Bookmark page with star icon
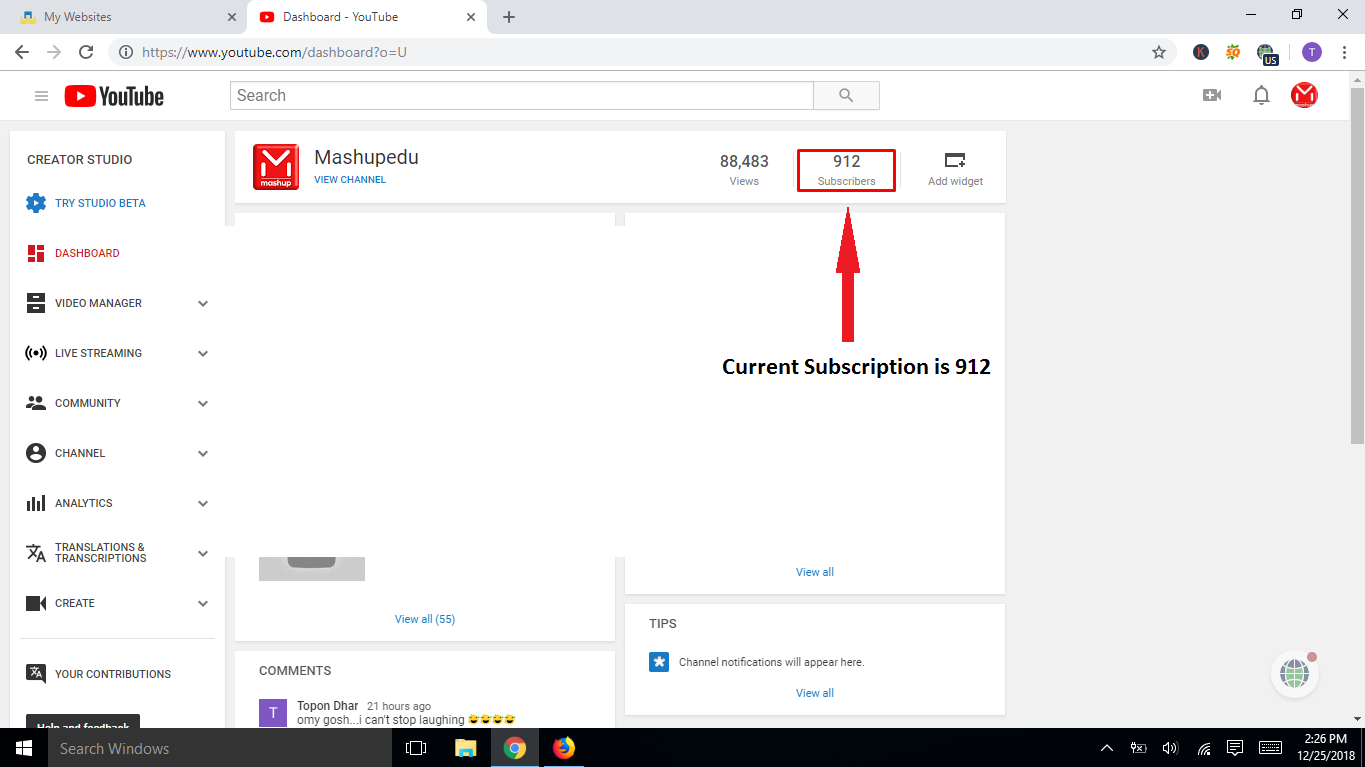Screen dimensions: 1365x767 (1159, 52)
